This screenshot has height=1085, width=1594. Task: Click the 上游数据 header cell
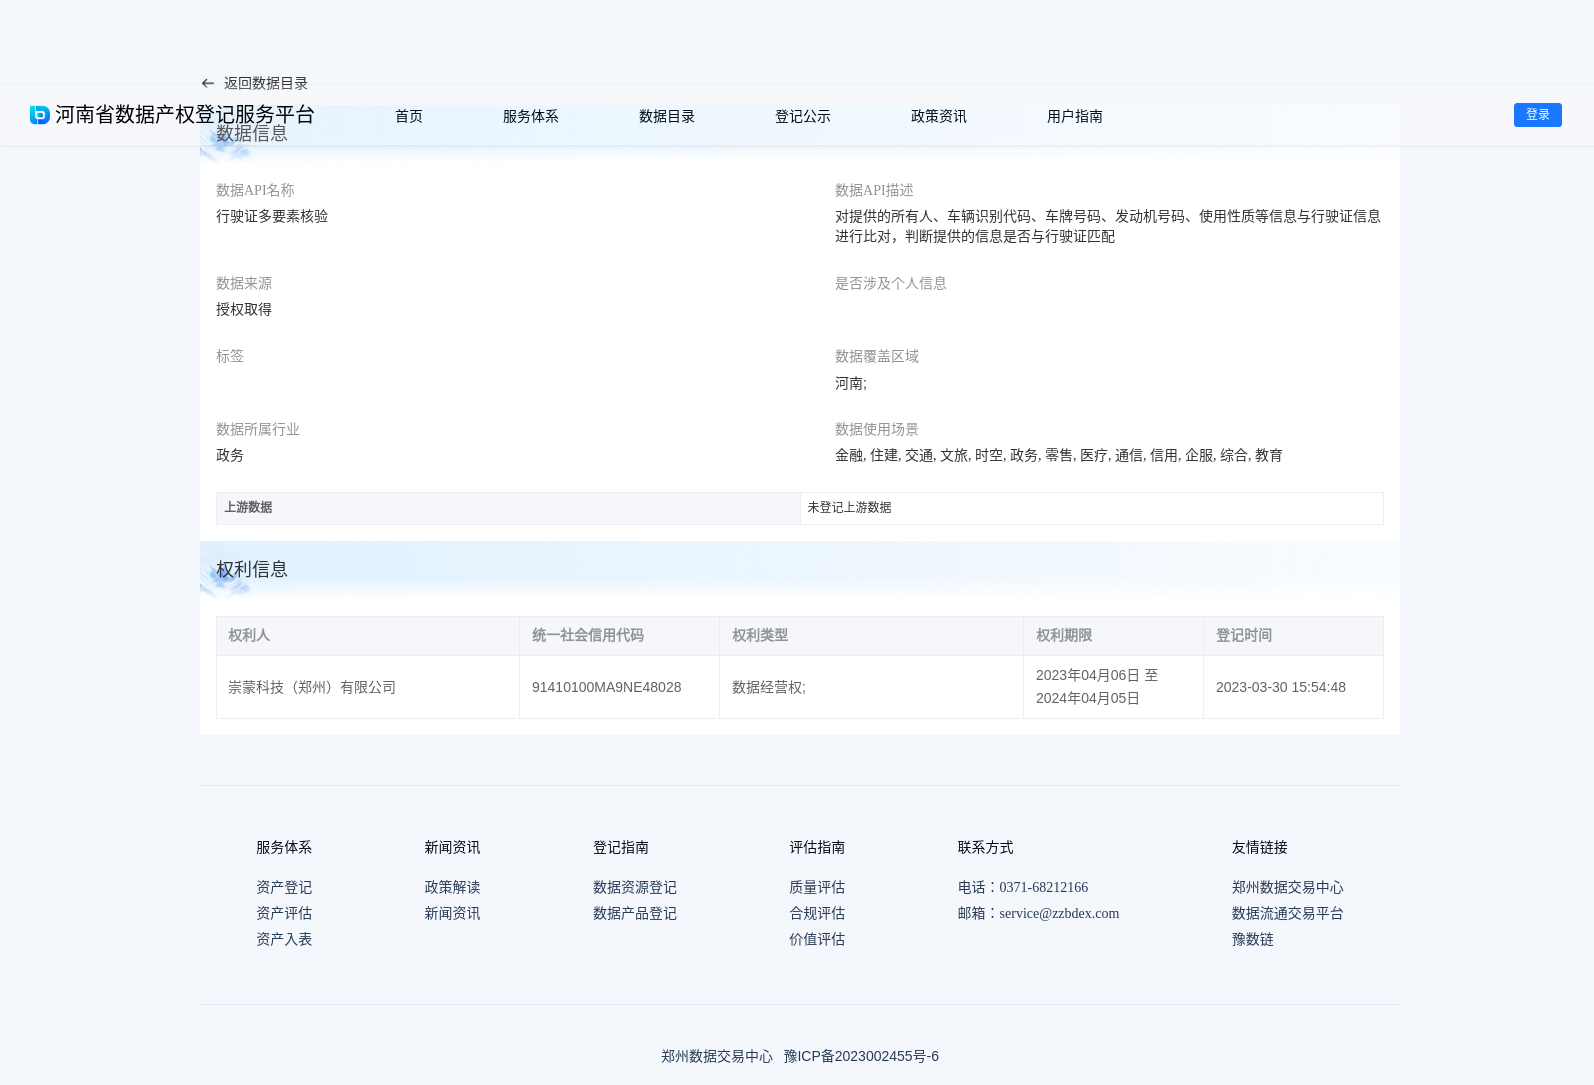(x=508, y=508)
